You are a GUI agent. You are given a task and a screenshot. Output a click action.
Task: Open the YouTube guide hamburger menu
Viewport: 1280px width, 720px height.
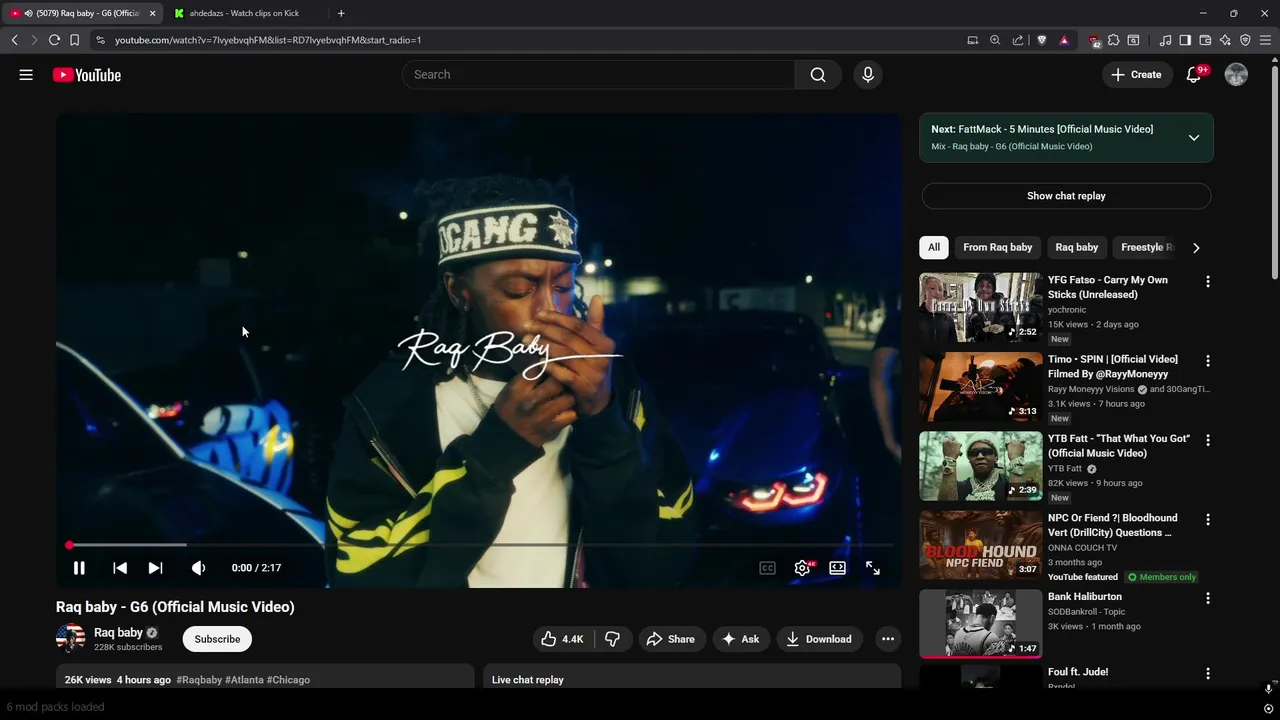pyautogui.click(x=26, y=75)
